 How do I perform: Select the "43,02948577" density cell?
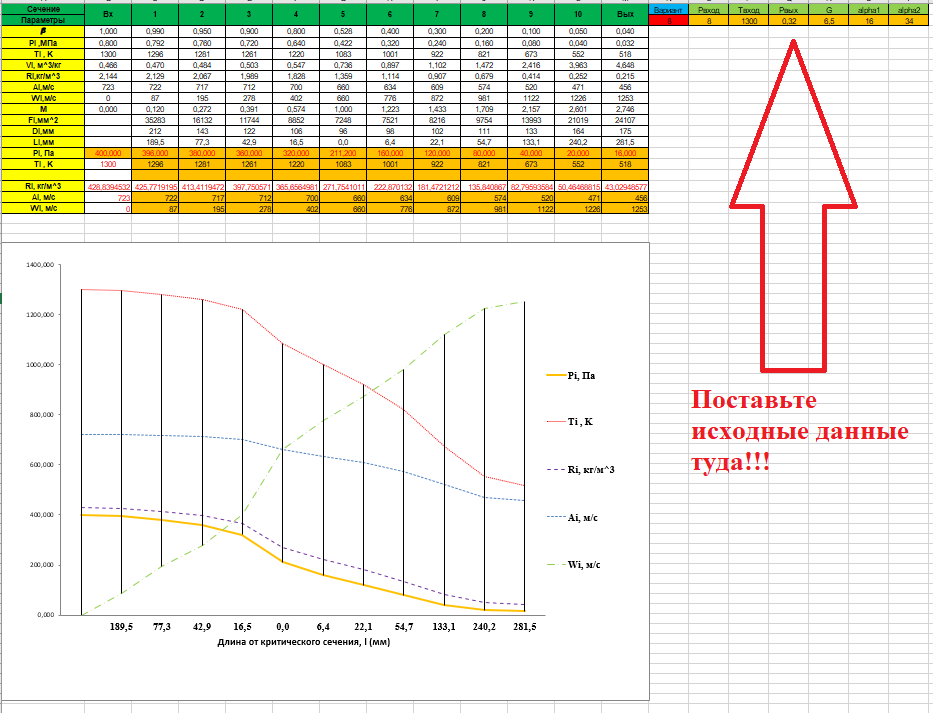(x=625, y=186)
